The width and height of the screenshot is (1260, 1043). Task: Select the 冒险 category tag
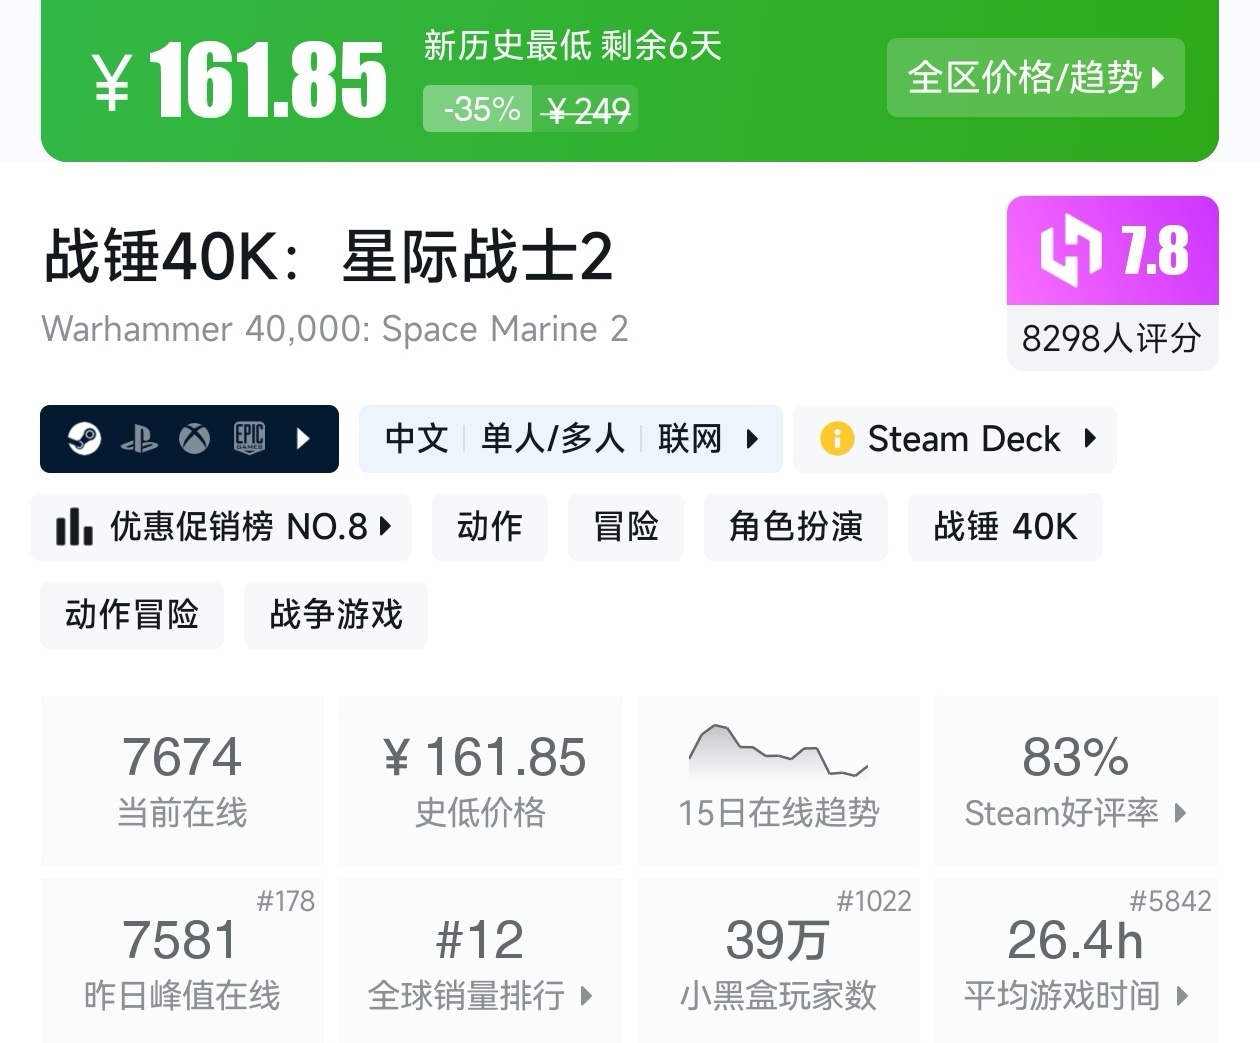click(625, 526)
